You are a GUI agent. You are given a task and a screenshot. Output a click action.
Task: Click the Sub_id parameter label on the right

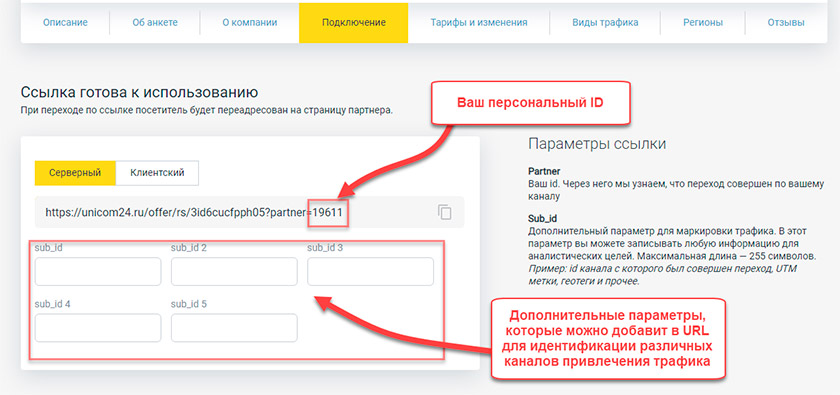pyautogui.click(x=543, y=220)
